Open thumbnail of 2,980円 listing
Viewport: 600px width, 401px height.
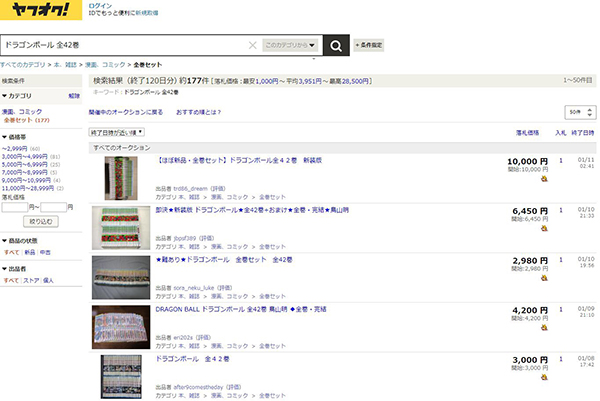click(121, 277)
